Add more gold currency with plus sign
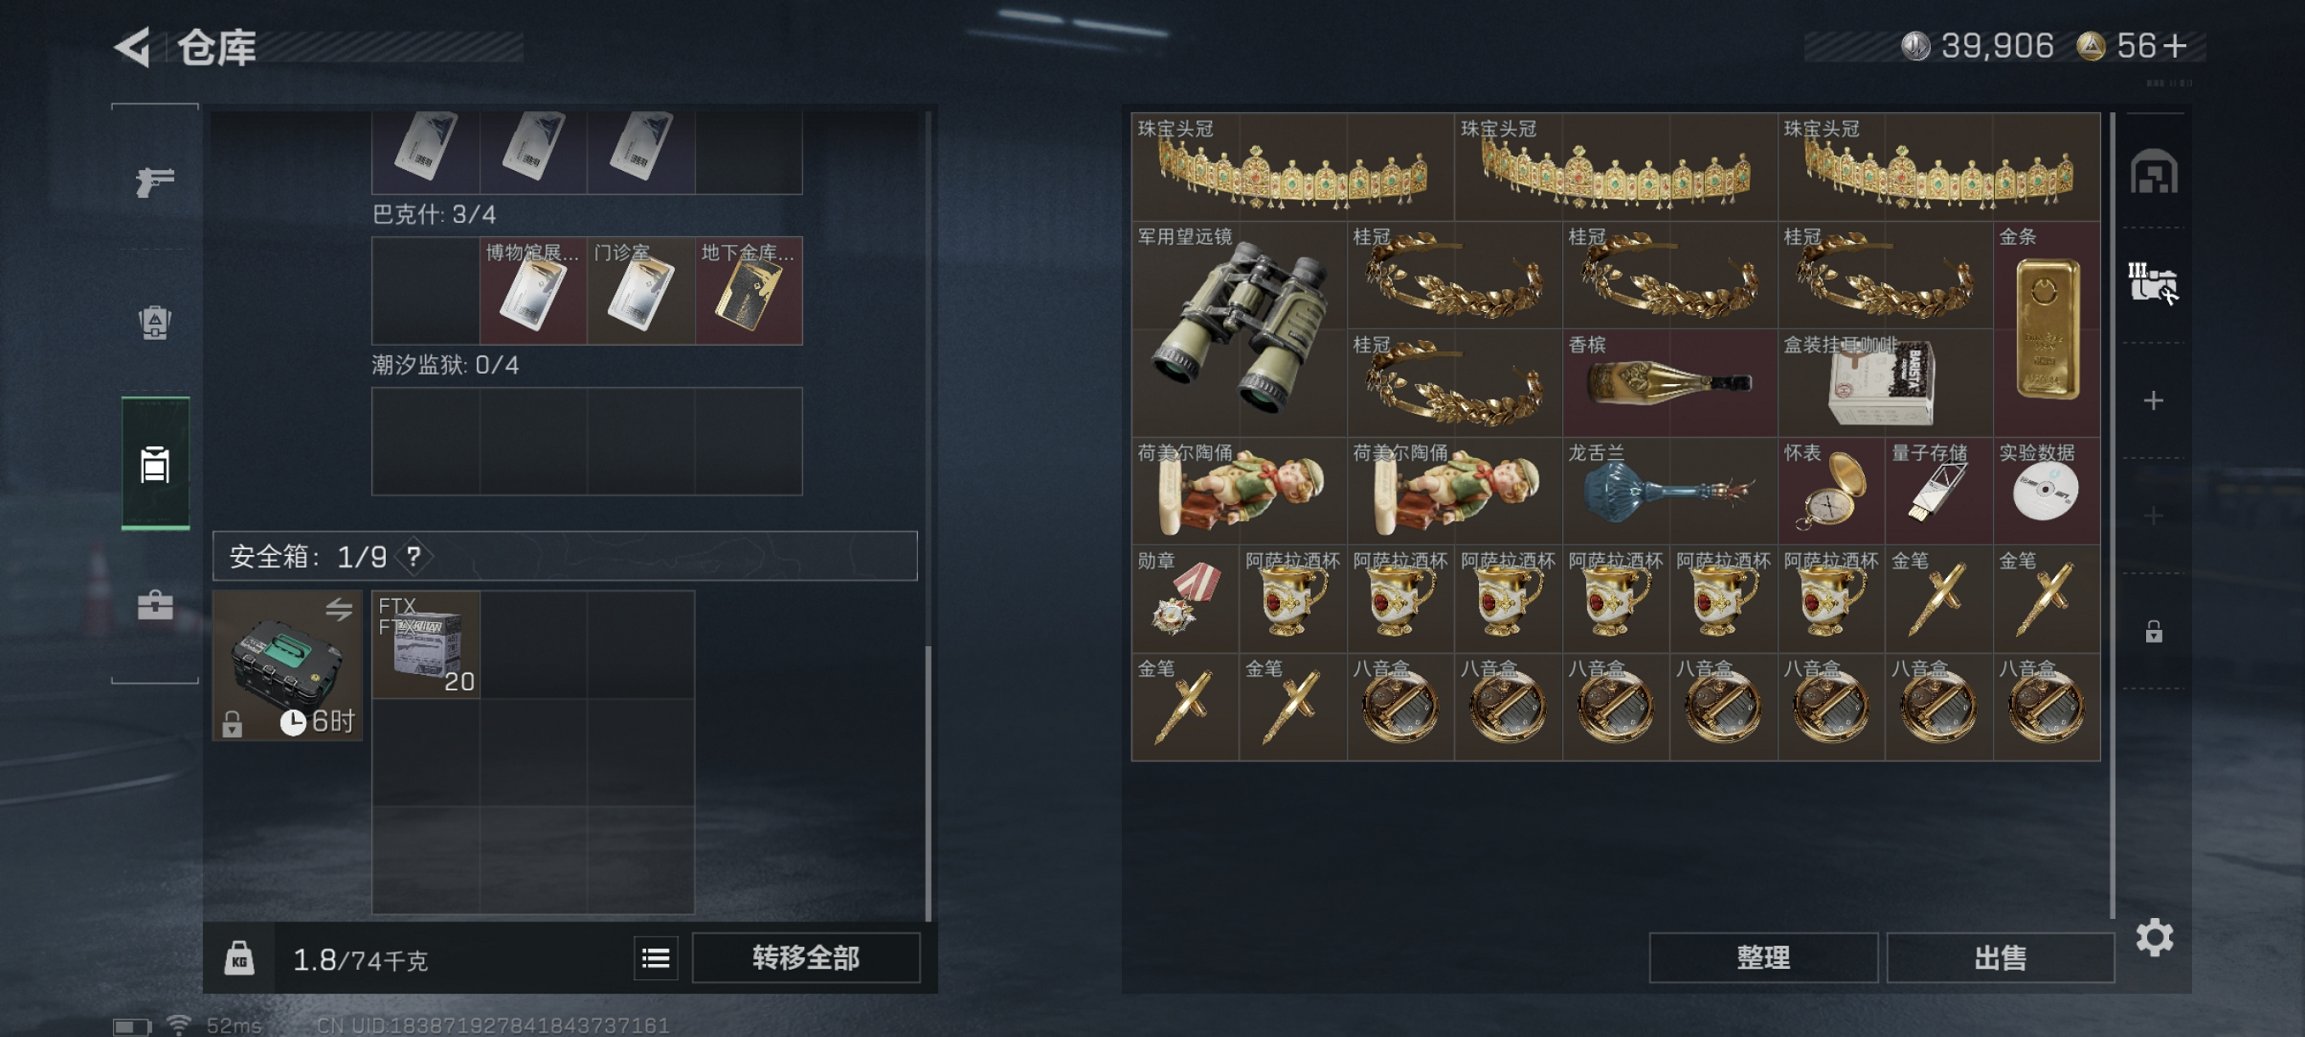This screenshot has height=1037, width=2305. pos(2175,46)
